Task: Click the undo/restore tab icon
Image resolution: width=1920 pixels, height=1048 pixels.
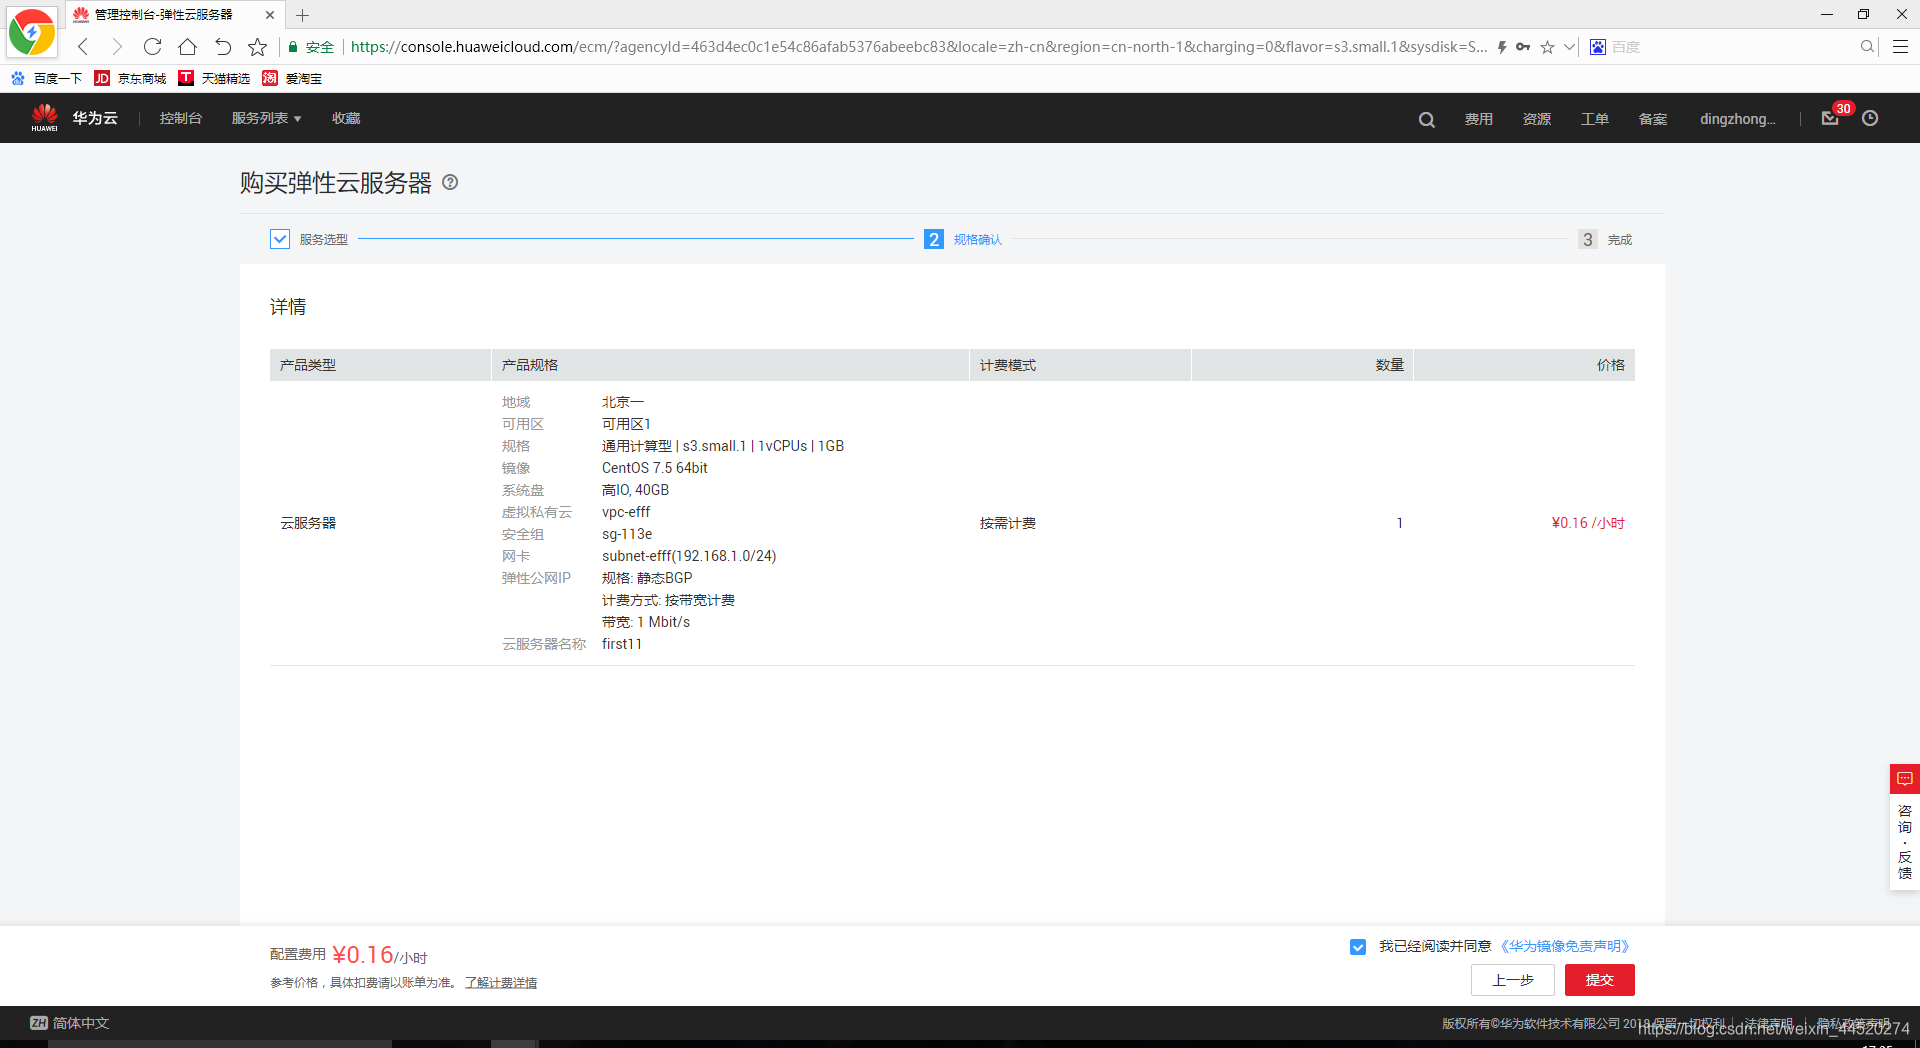Action: pos(222,47)
